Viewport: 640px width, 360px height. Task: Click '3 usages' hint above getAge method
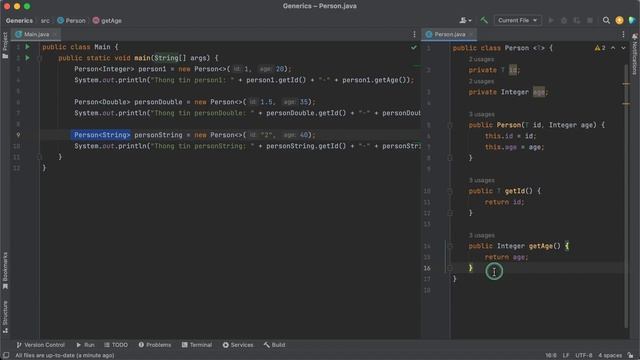click(482, 236)
